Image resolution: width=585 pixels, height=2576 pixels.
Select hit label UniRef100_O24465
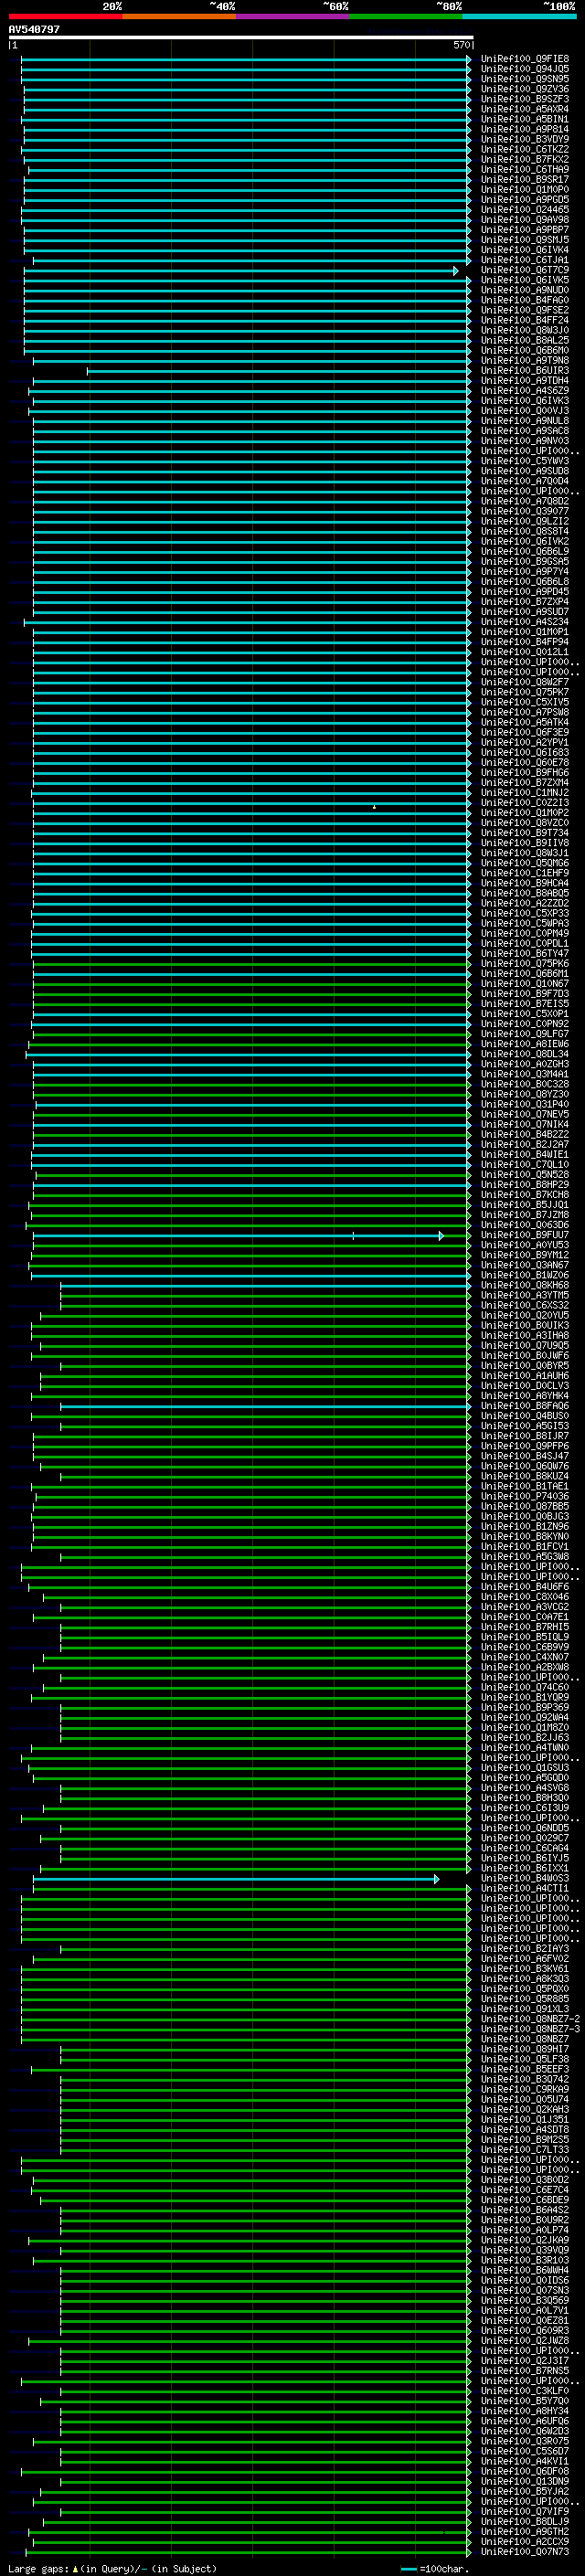525,210
